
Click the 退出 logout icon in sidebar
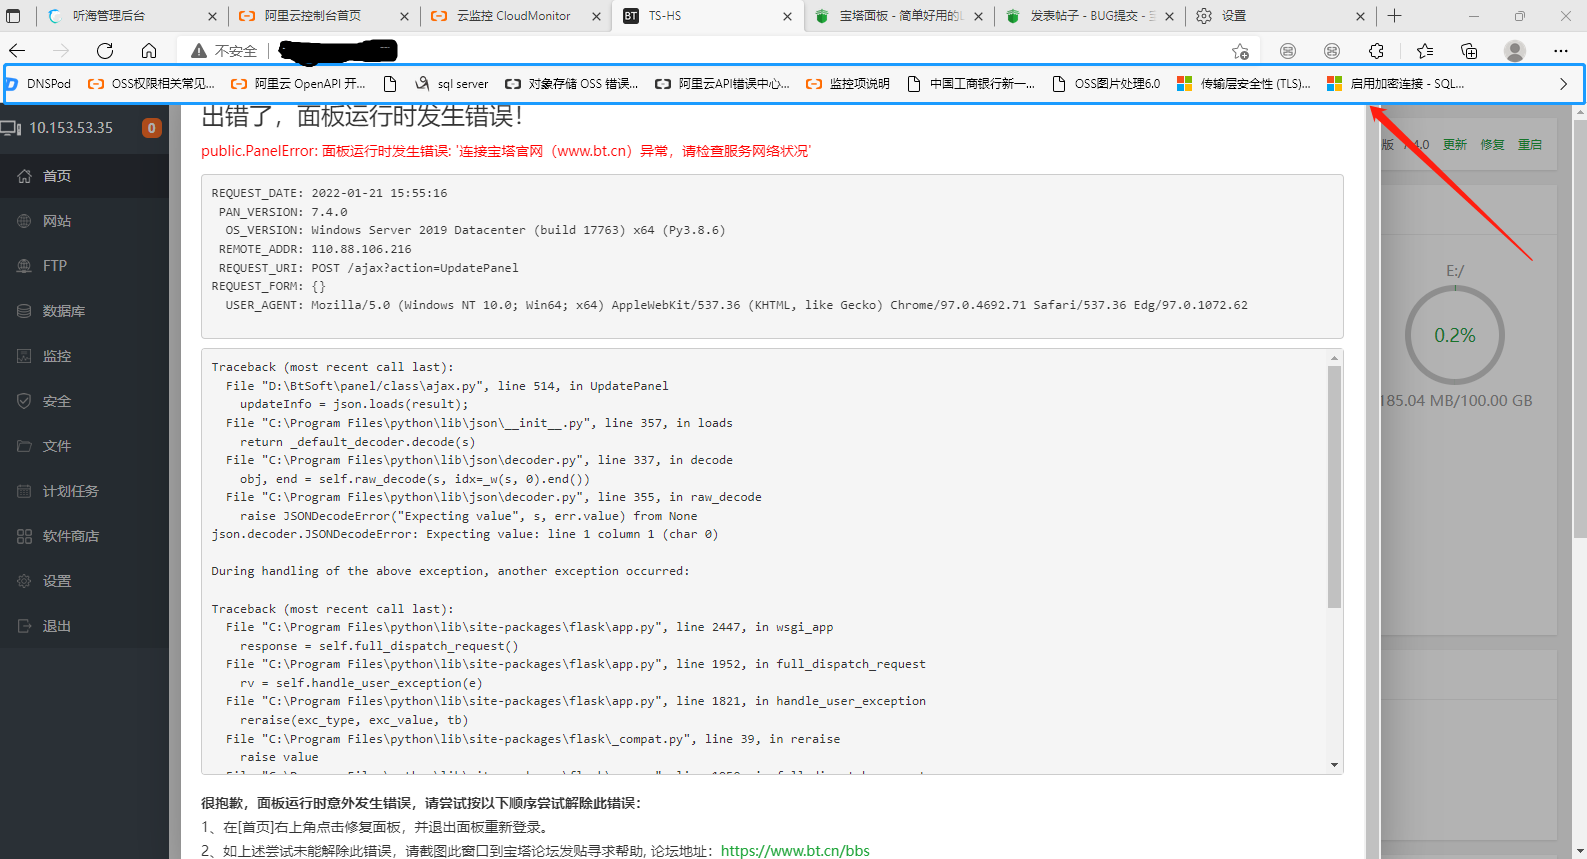(x=24, y=626)
